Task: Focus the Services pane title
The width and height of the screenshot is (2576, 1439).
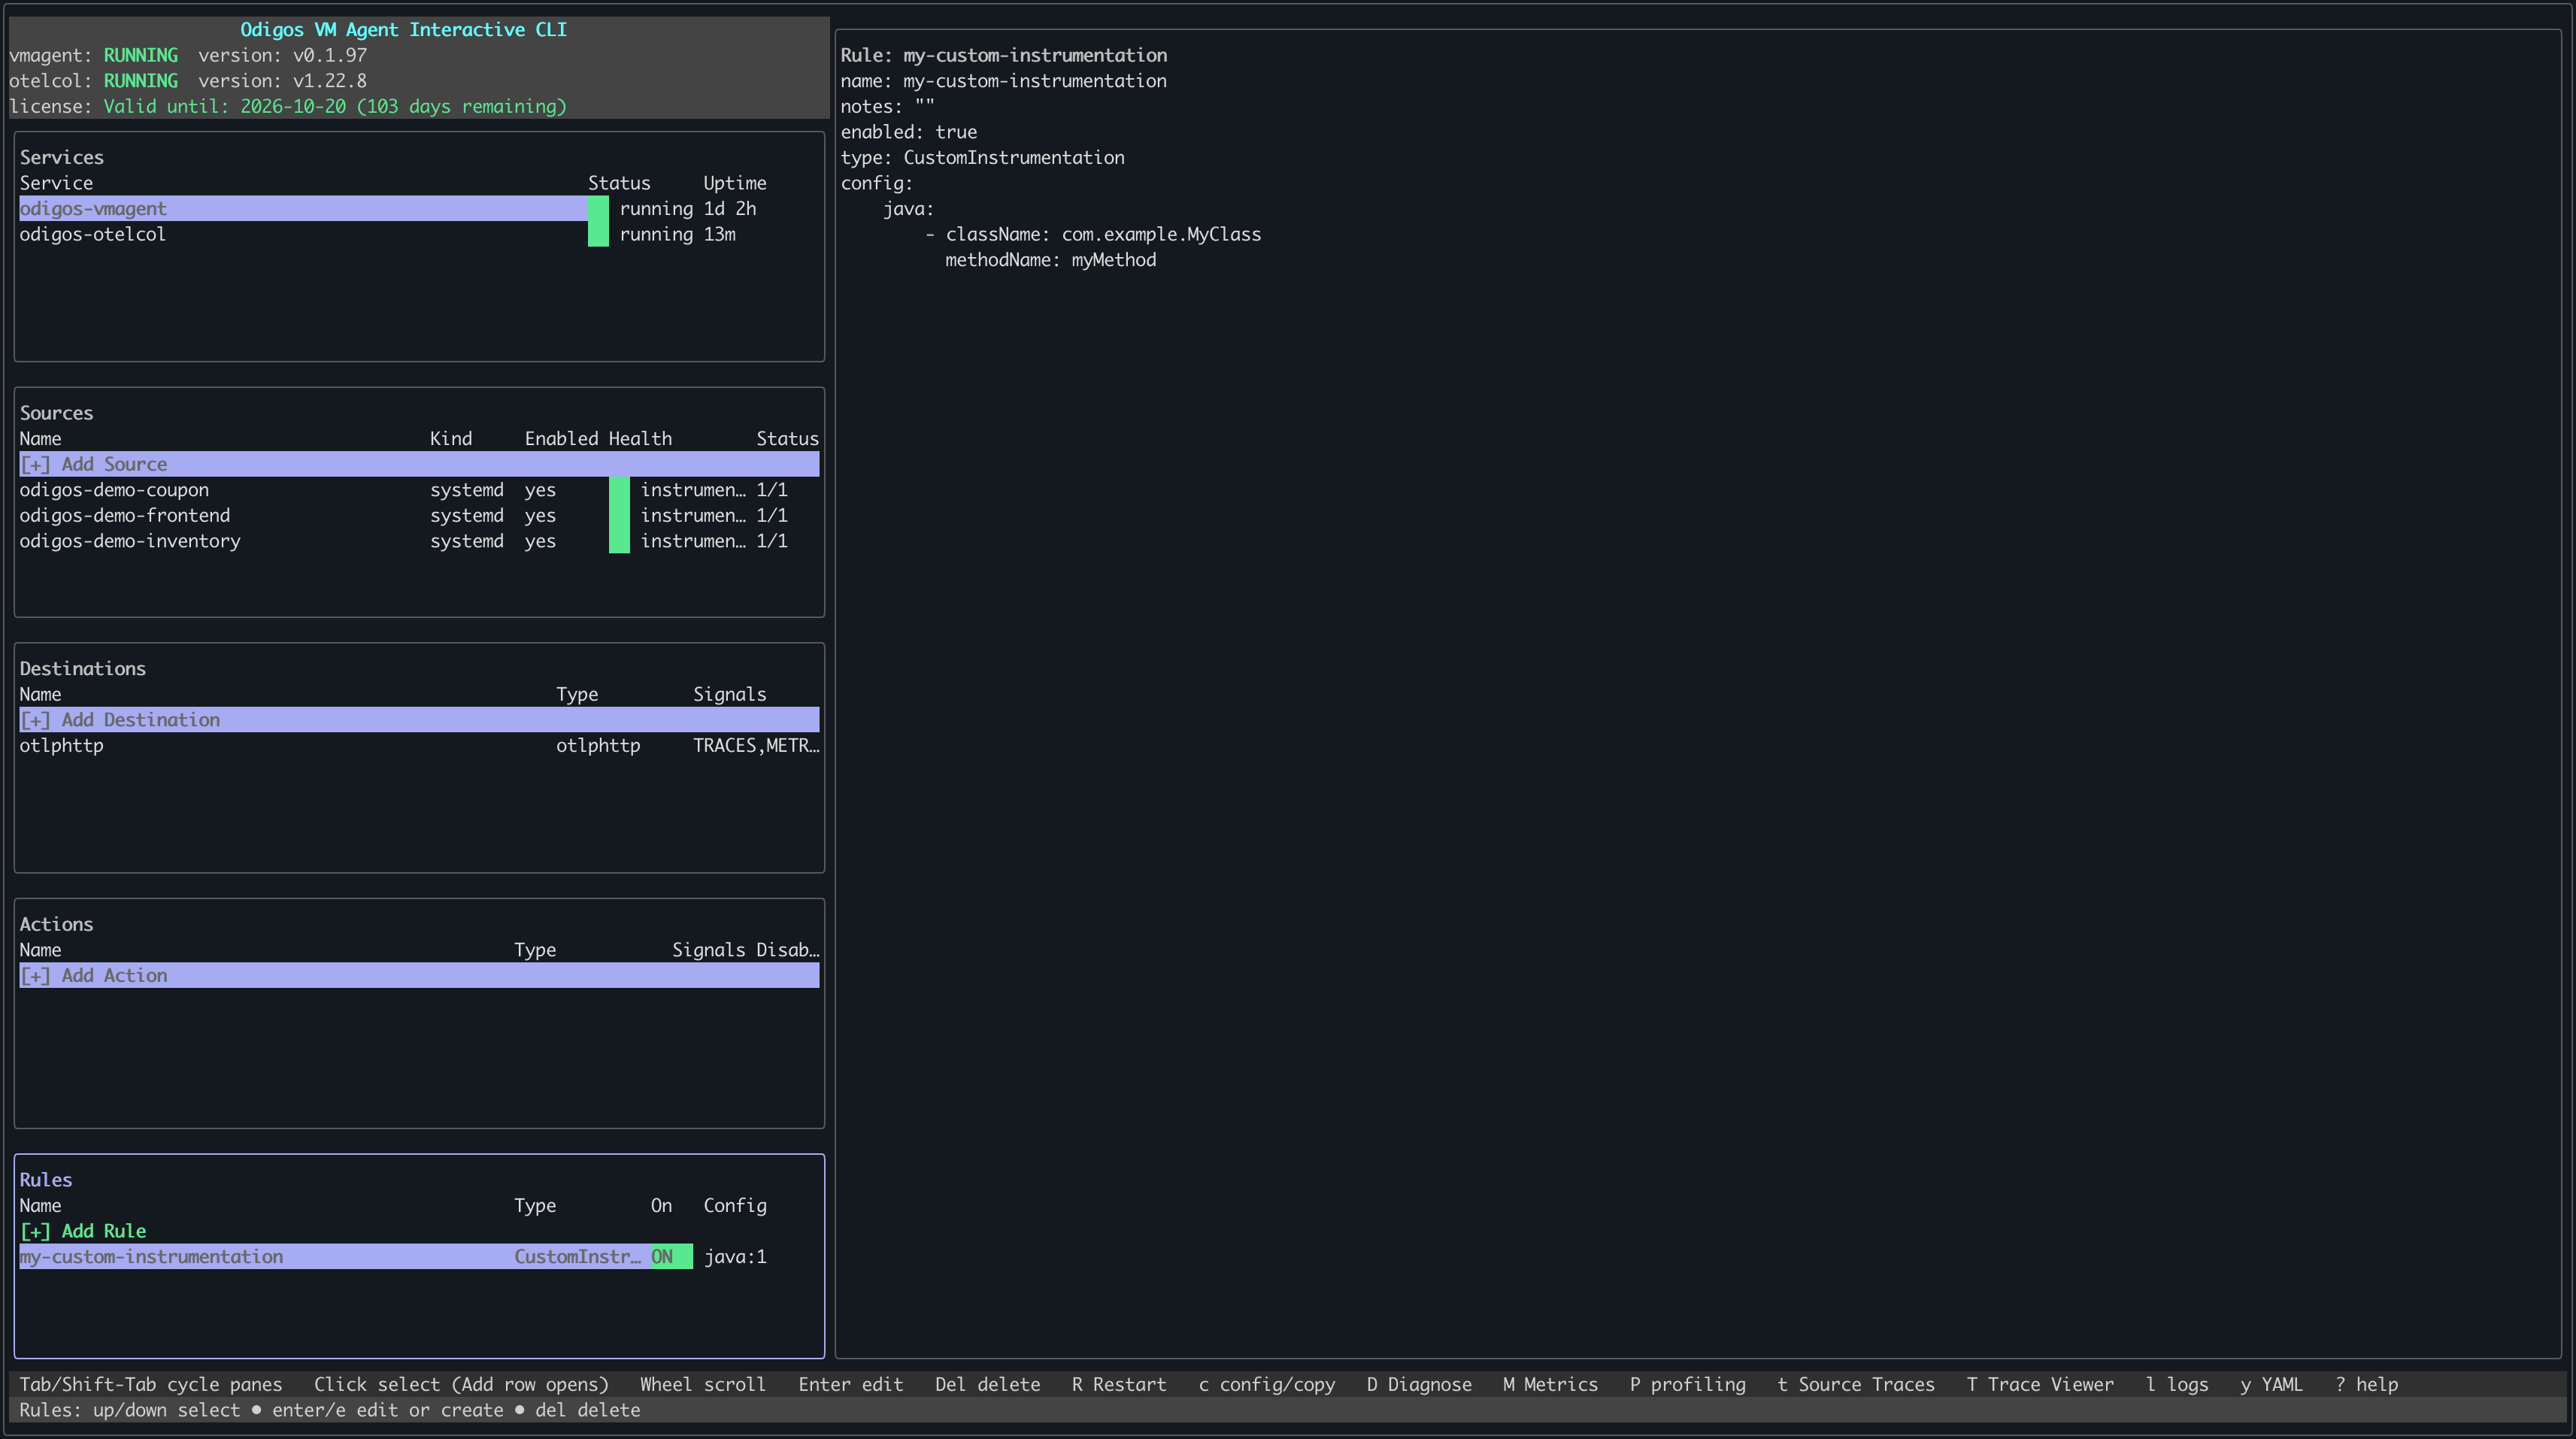Action: 62,158
